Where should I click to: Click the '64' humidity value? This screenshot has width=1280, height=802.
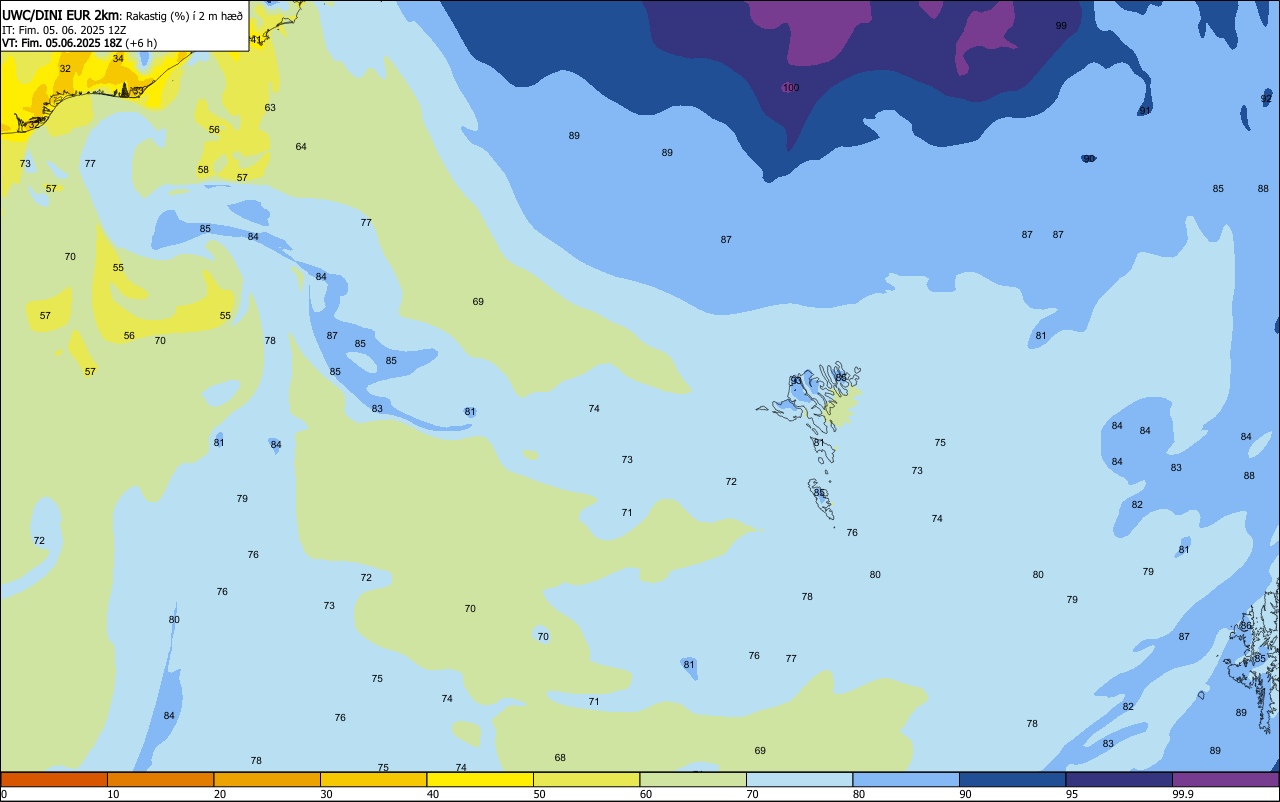[x=301, y=147]
